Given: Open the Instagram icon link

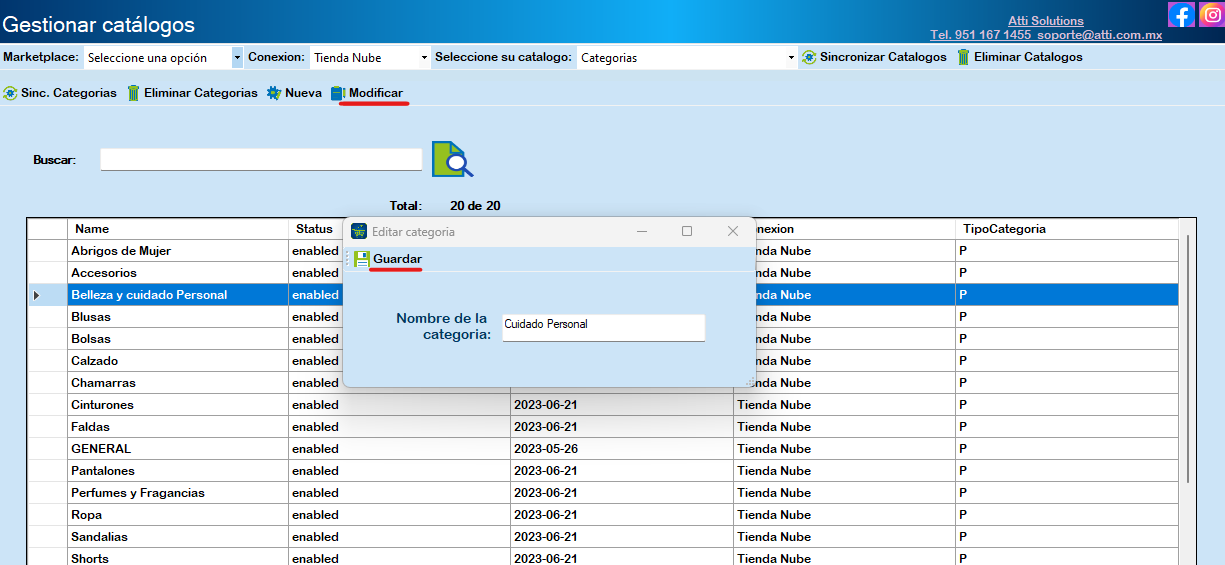Looking at the screenshot, I should coord(1211,15).
